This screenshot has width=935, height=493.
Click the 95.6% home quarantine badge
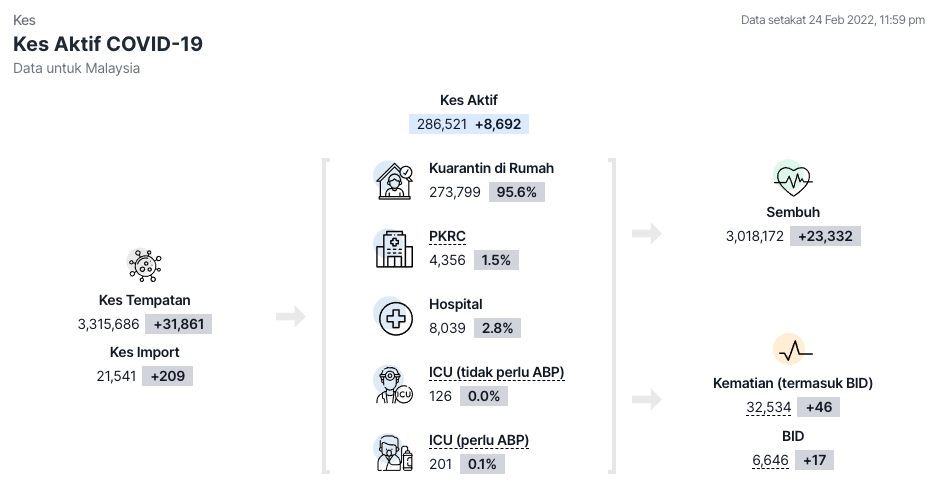[x=517, y=192]
